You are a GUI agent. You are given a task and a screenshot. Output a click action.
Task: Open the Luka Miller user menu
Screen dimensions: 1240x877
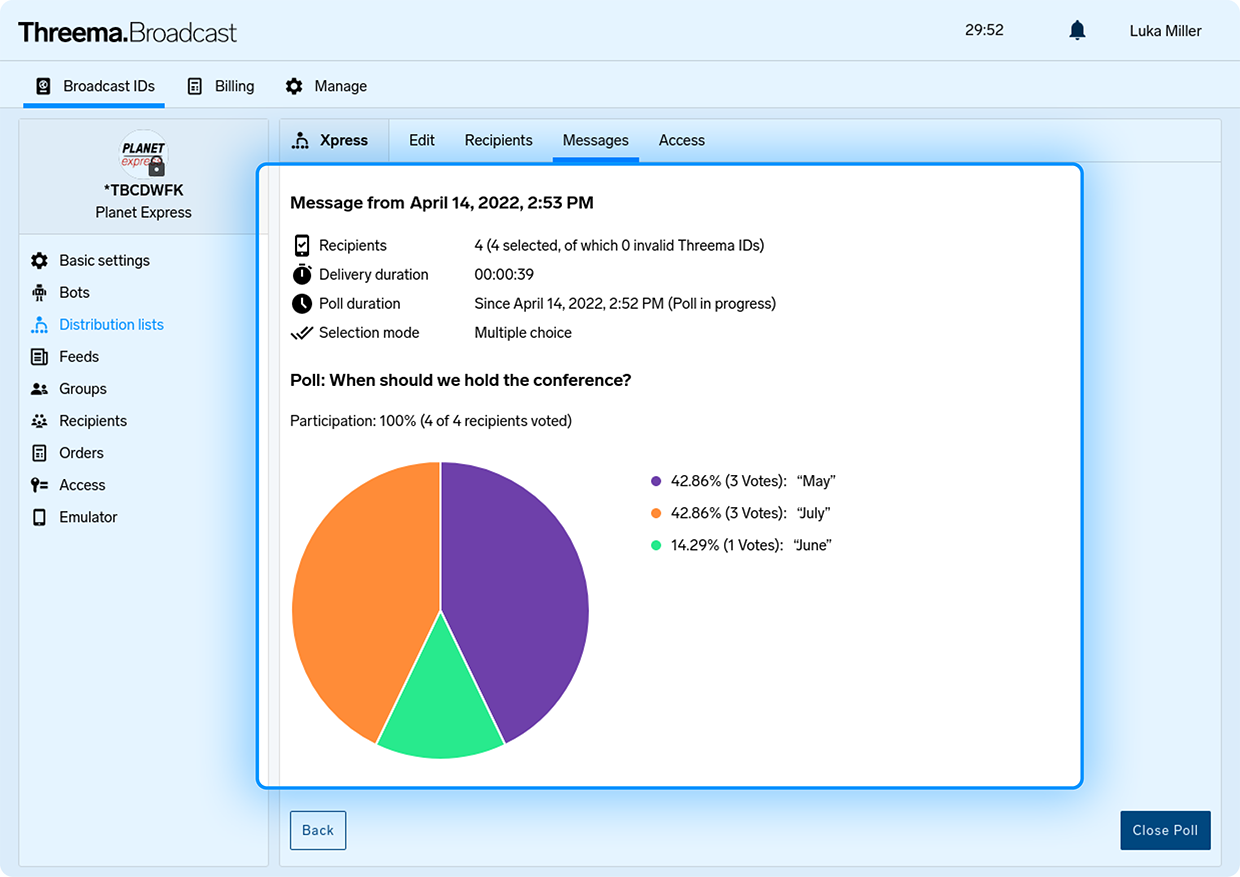[x=1165, y=31]
